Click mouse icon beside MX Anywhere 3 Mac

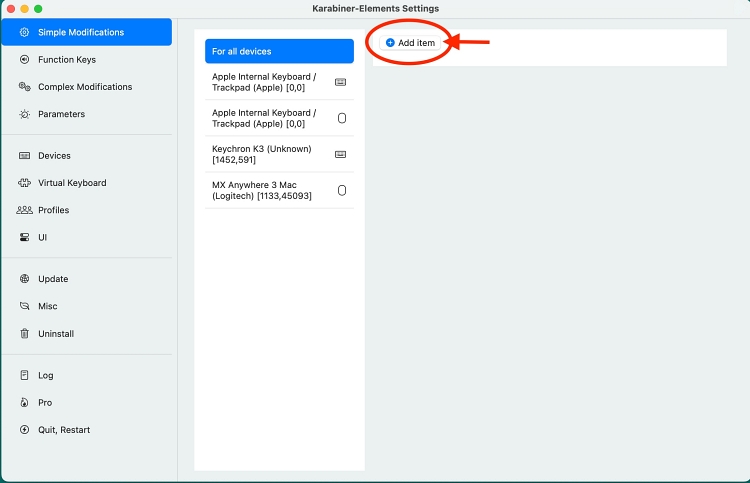tap(342, 190)
